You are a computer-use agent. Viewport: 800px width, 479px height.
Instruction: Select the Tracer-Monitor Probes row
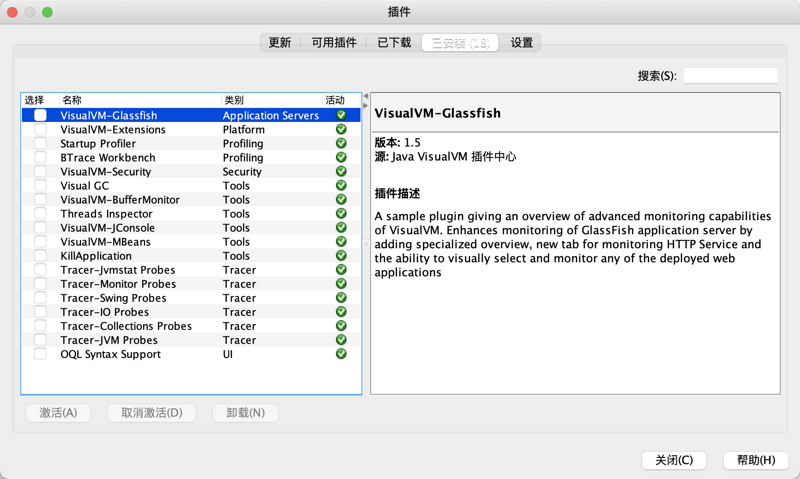[191, 284]
